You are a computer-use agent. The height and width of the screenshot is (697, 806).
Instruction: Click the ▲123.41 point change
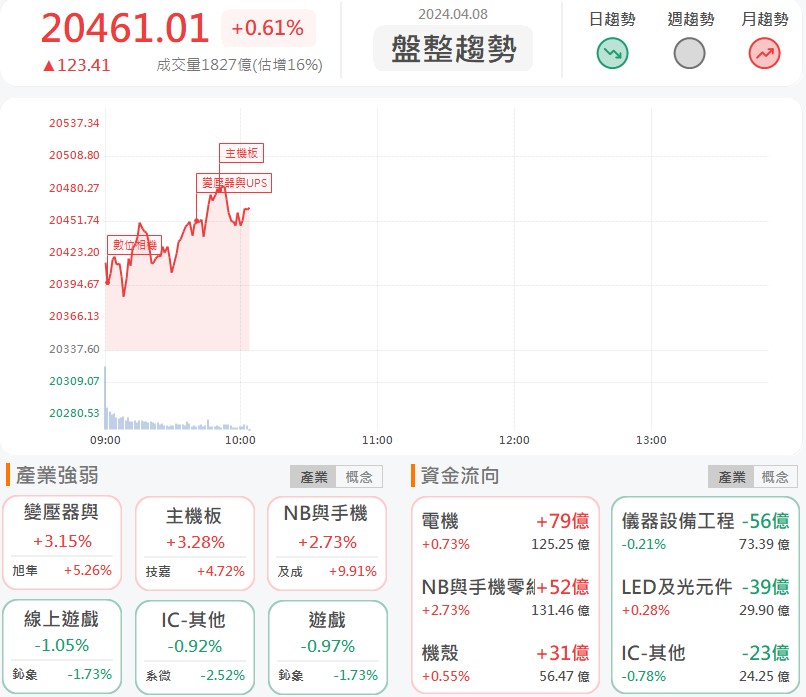(x=76, y=65)
